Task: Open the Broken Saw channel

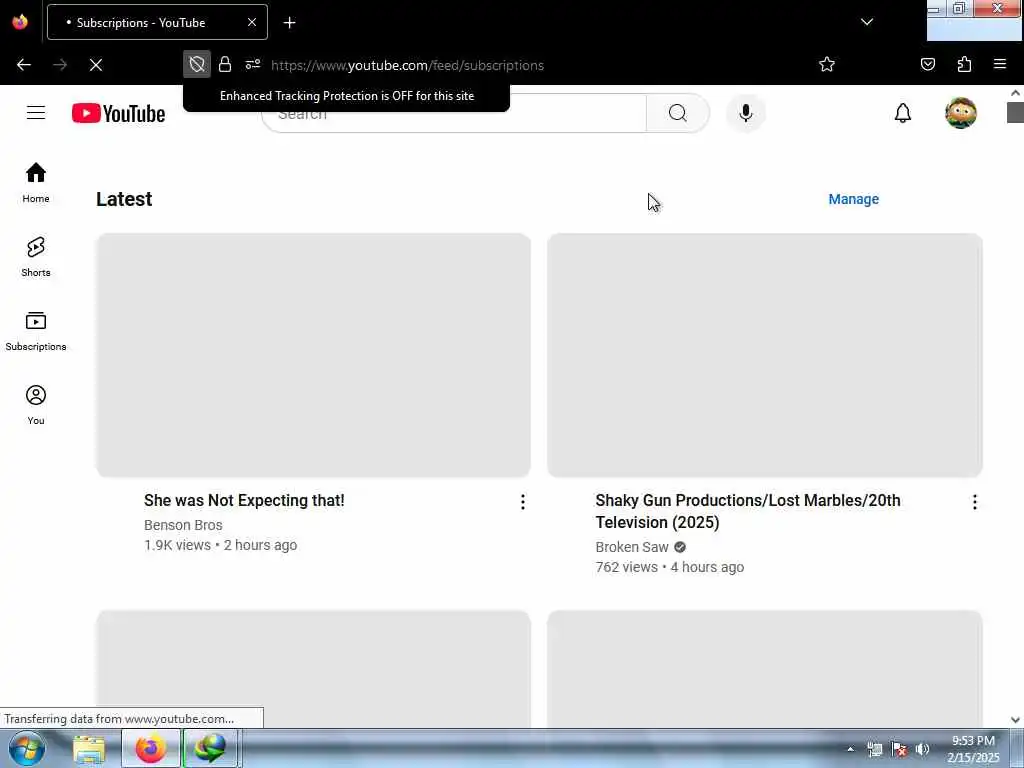Action: pos(632,547)
